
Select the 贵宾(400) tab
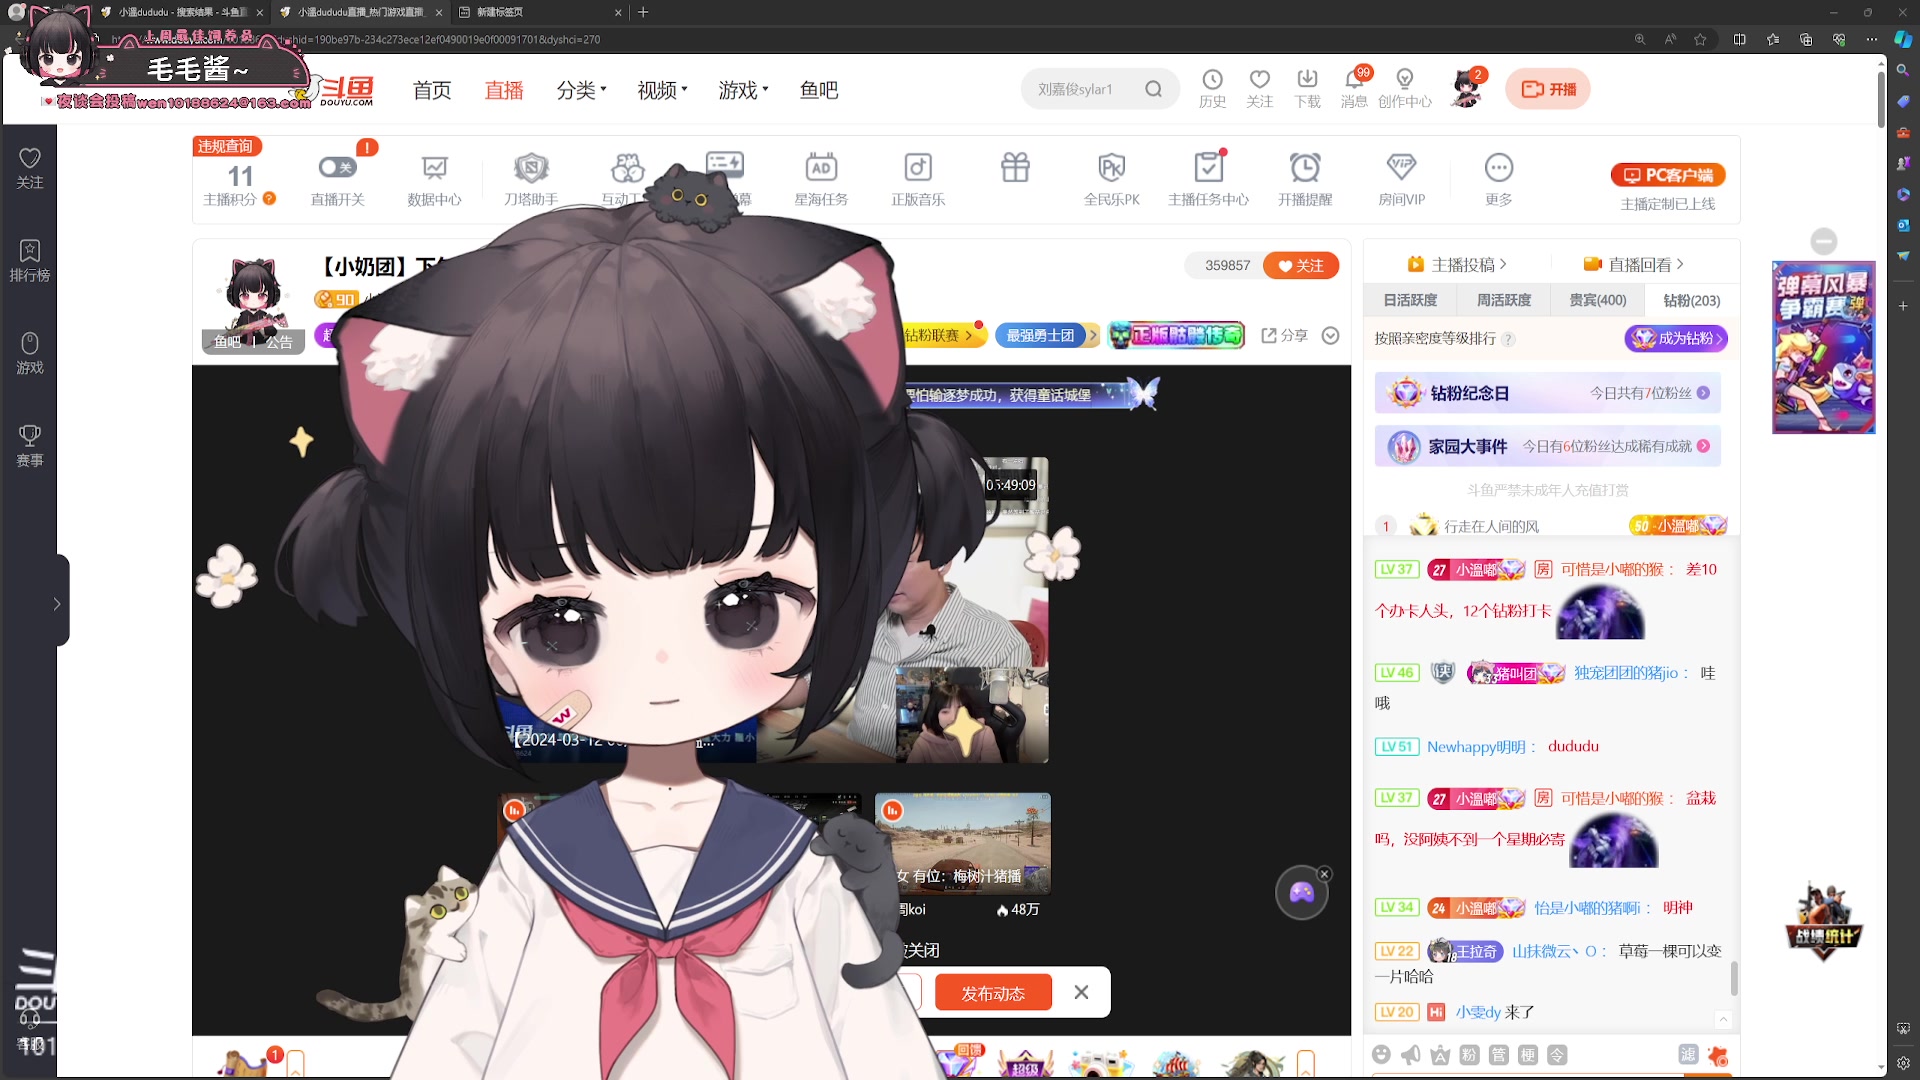pyautogui.click(x=1597, y=300)
